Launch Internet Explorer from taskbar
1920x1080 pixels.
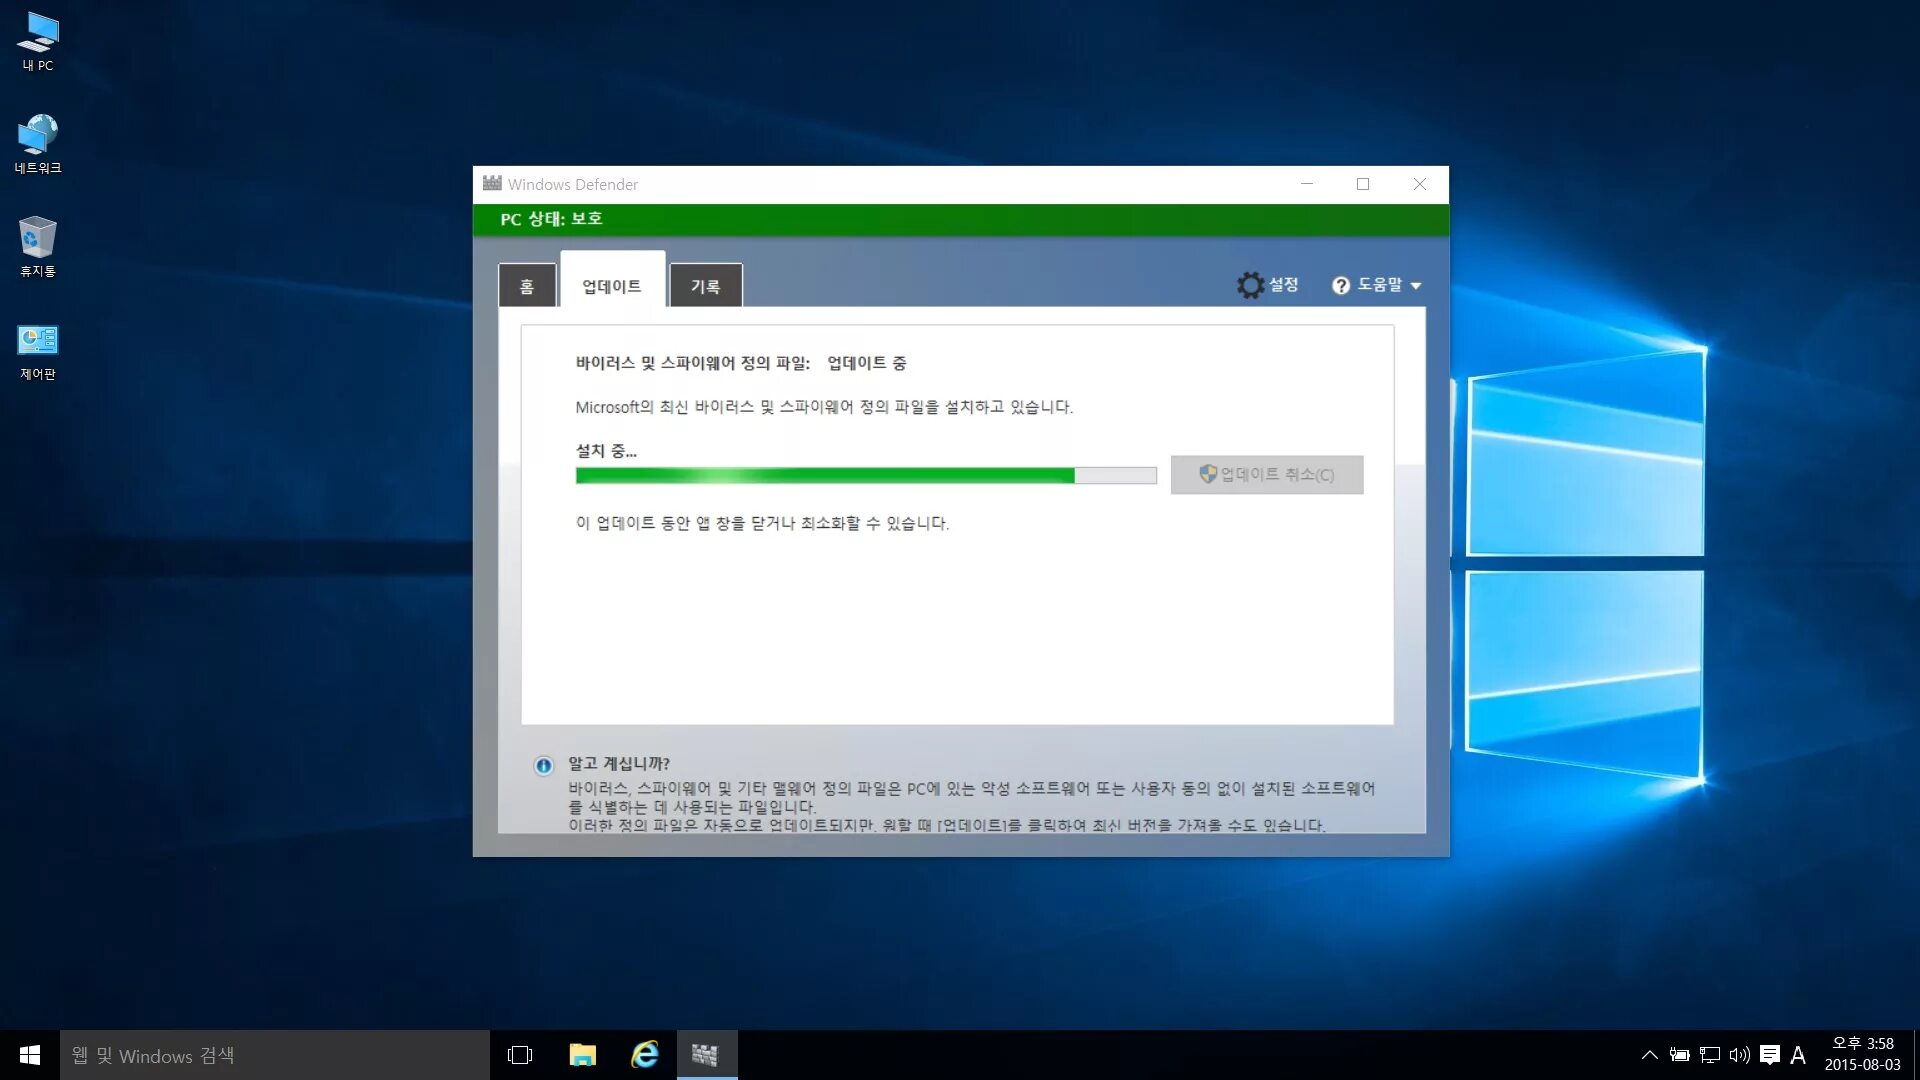click(645, 1055)
